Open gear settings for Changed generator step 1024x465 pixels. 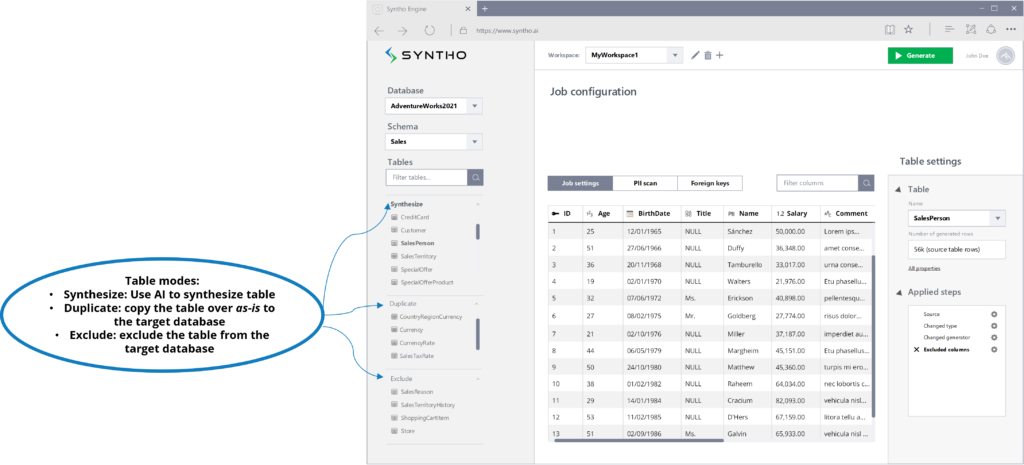(994, 338)
